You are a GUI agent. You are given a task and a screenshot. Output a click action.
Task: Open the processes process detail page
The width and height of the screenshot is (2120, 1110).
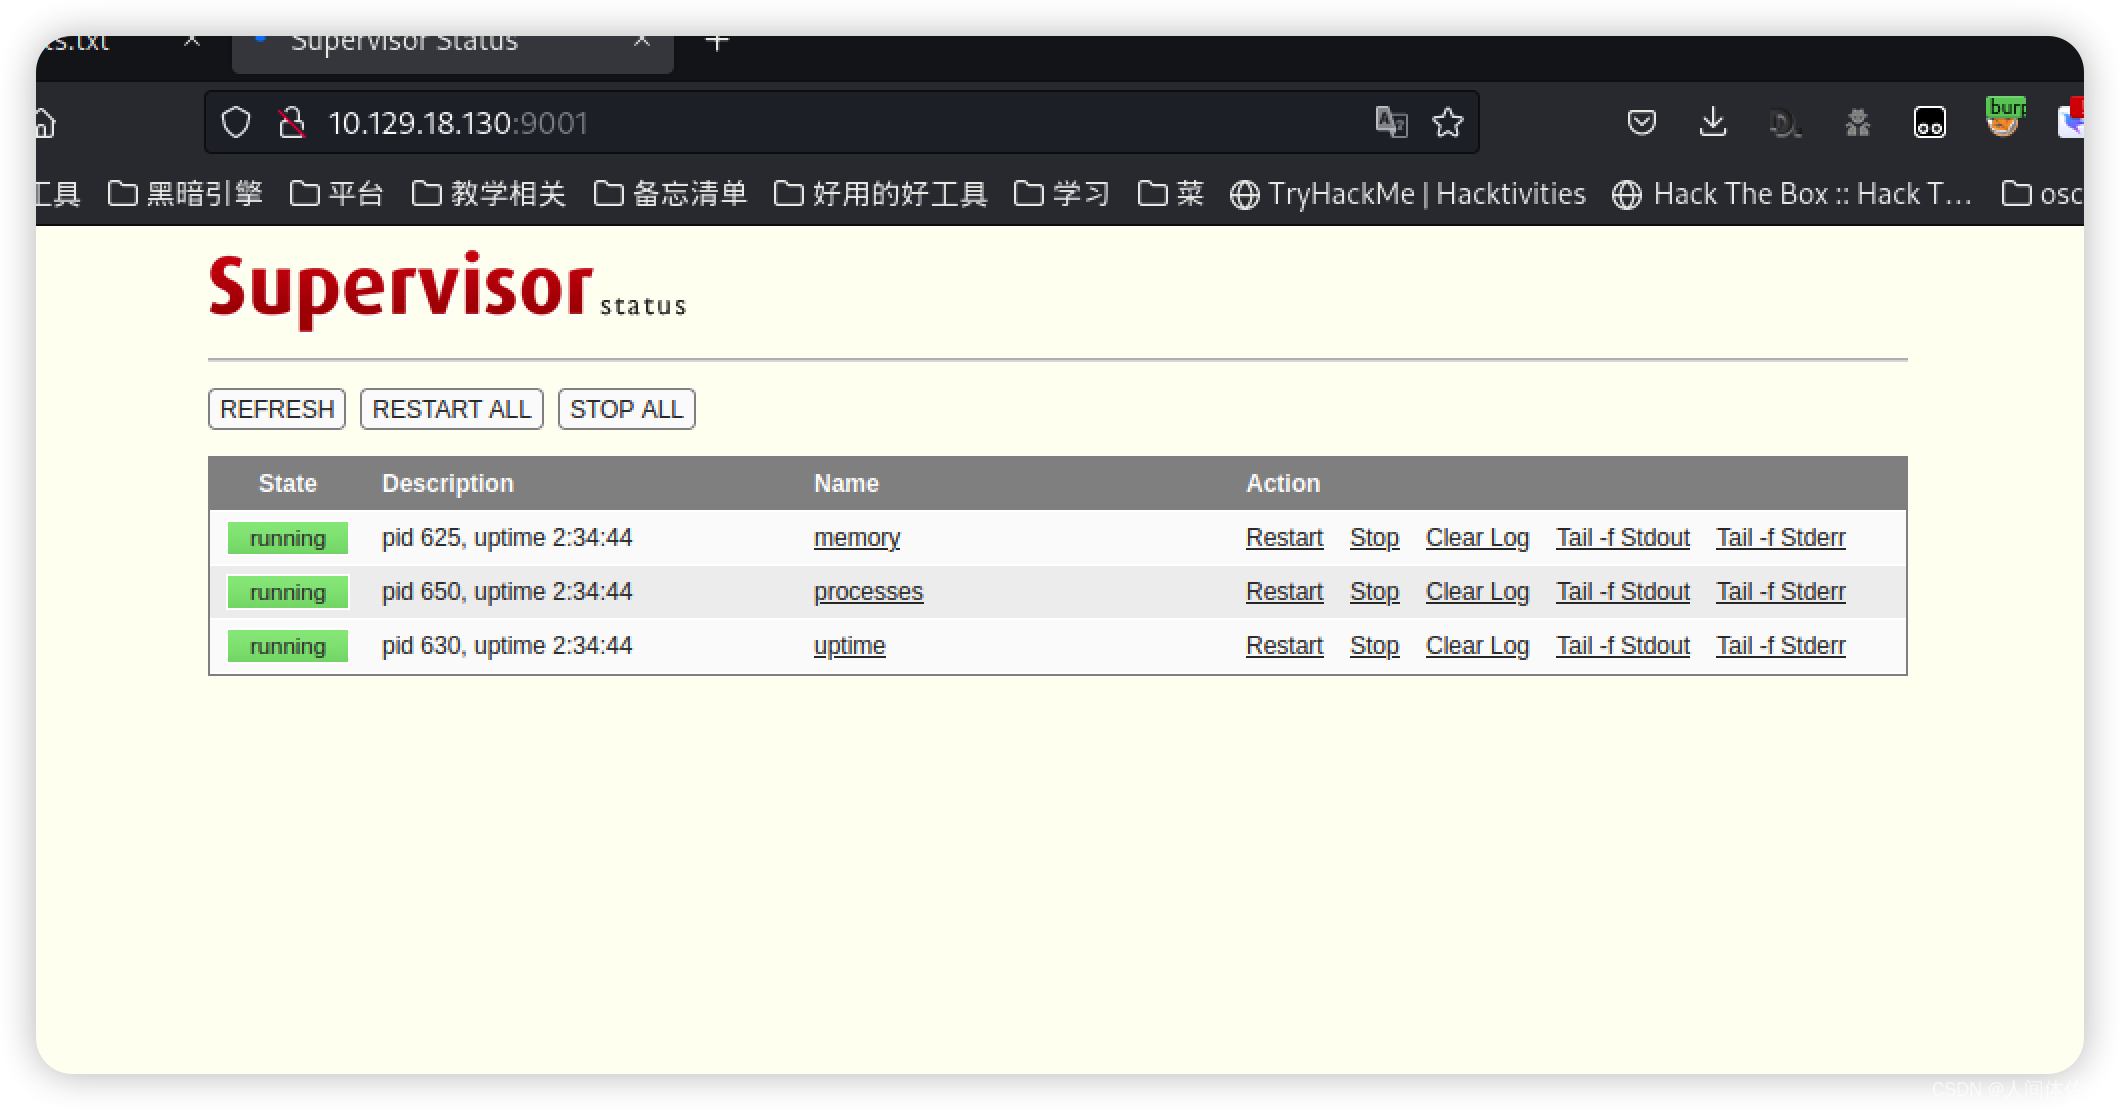[868, 591]
